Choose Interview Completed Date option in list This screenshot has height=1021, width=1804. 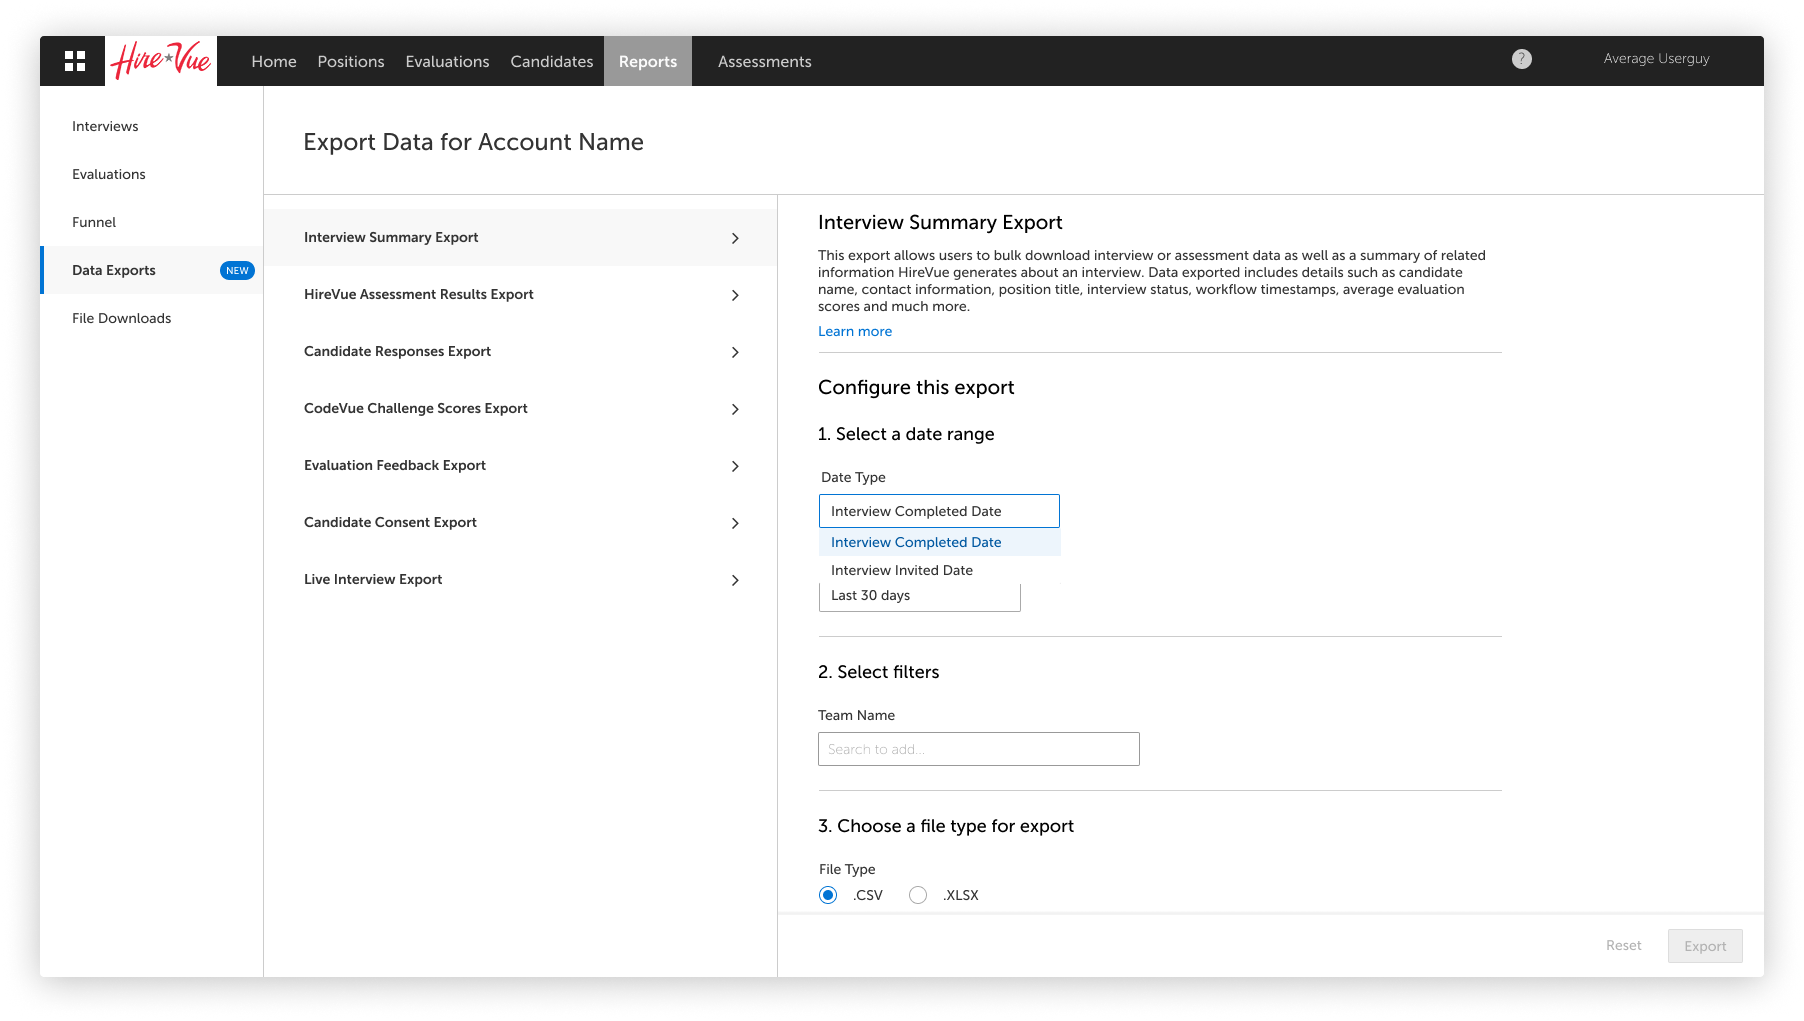point(939,542)
